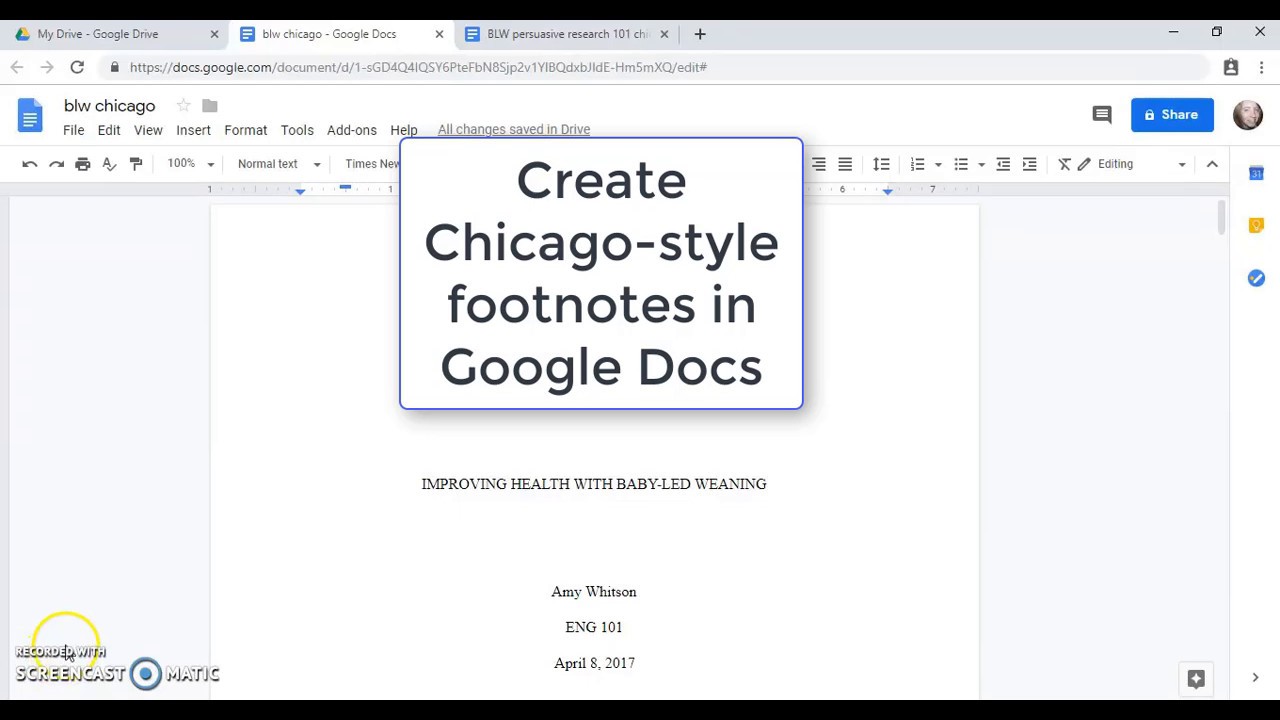This screenshot has width=1280, height=720.
Task: Open the Insert menu
Action: pos(194,130)
